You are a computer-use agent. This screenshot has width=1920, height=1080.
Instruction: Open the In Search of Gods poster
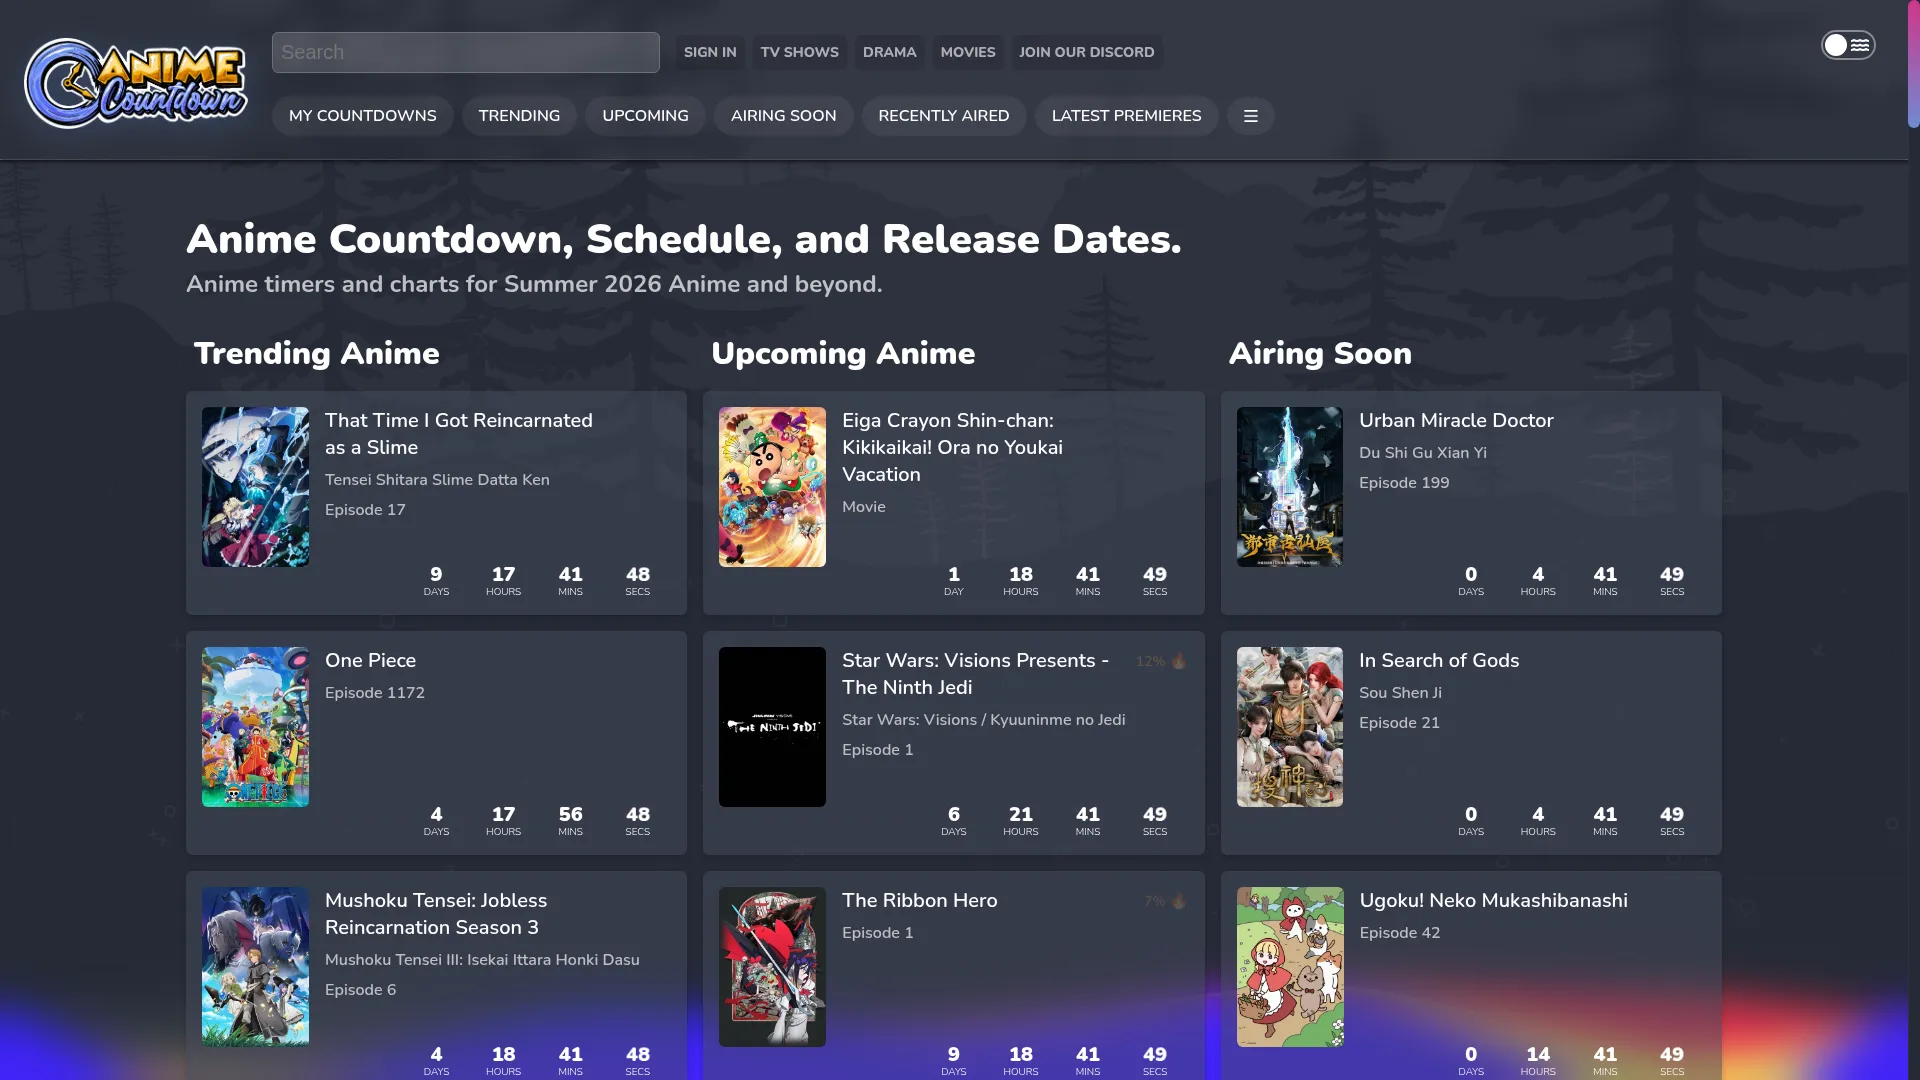pyautogui.click(x=1289, y=727)
